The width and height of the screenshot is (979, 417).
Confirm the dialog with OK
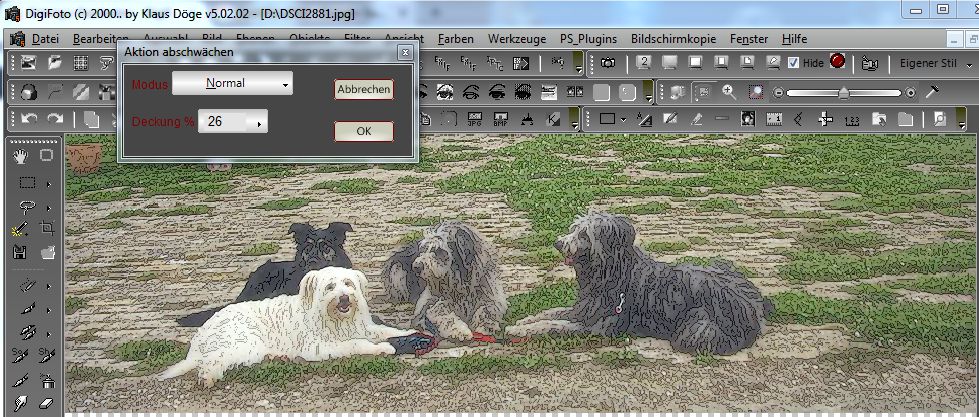[x=363, y=131]
